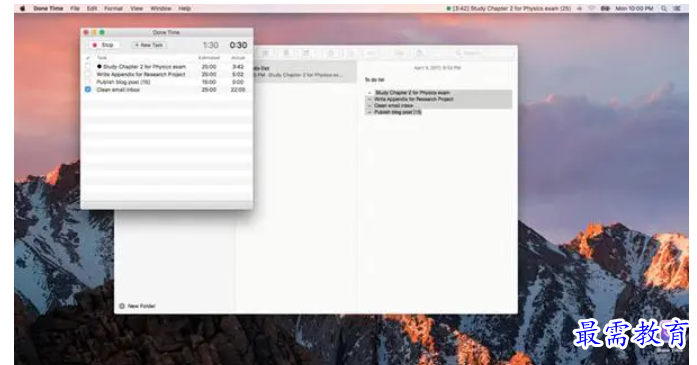This screenshot has width=697, height=365.
Task: Click the 15:00 estimate for Publish blog post
Action: (209, 82)
